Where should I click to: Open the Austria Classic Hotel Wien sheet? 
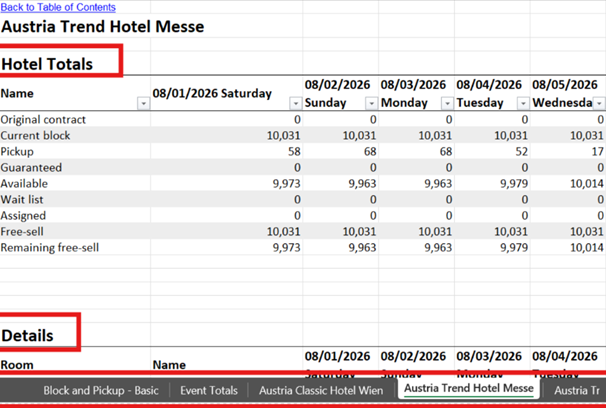(x=321, y=390)
